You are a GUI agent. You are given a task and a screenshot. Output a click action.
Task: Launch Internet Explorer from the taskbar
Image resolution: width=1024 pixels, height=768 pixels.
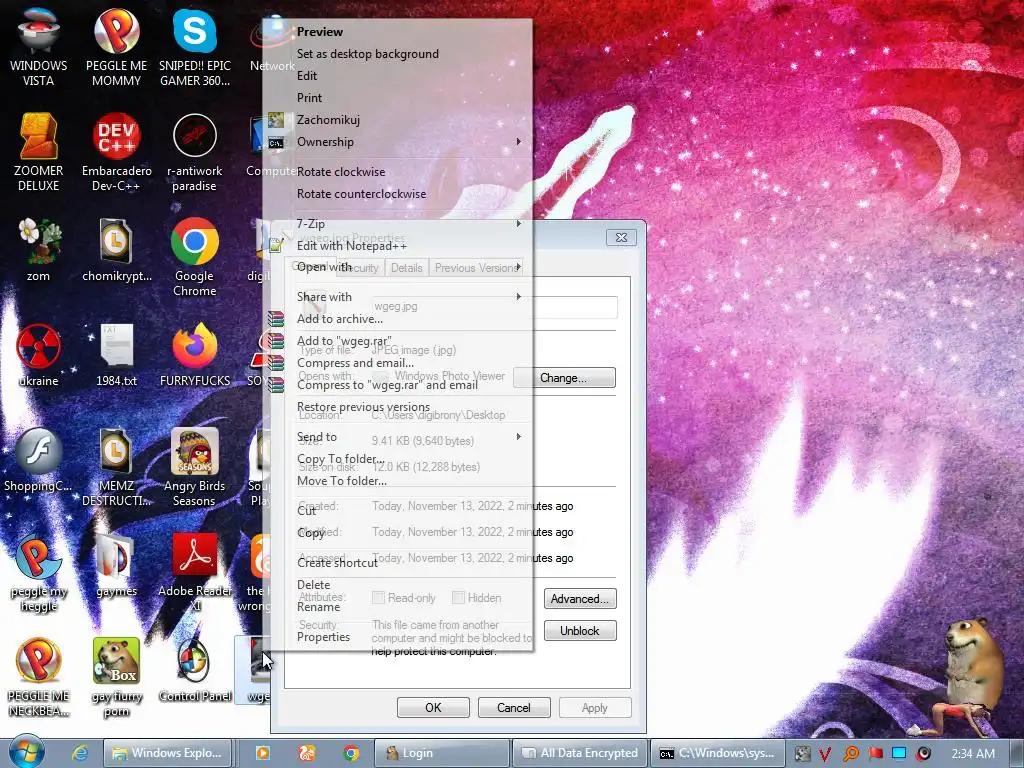pyautogui.click(x=80, y=753)
